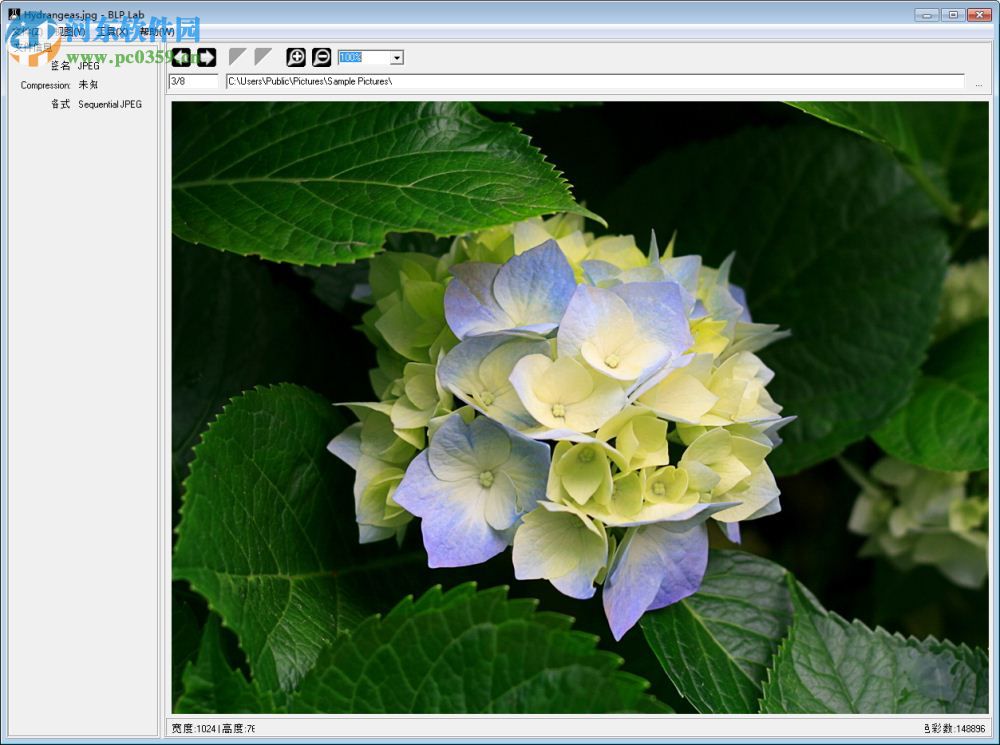
Task: Go to previous image with left arrow
Action: coord(181,57)
